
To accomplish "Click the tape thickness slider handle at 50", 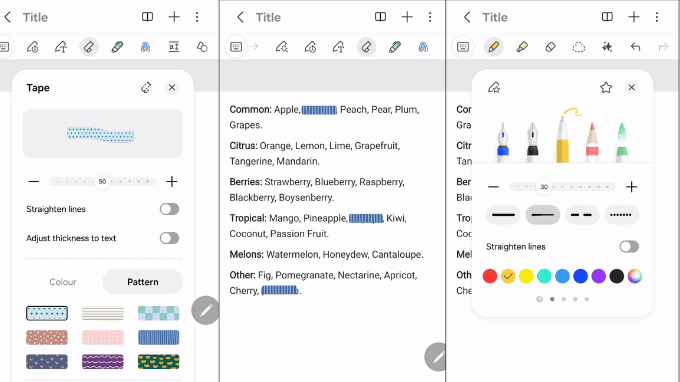I will pyautogui.click(x=102, y=181).
